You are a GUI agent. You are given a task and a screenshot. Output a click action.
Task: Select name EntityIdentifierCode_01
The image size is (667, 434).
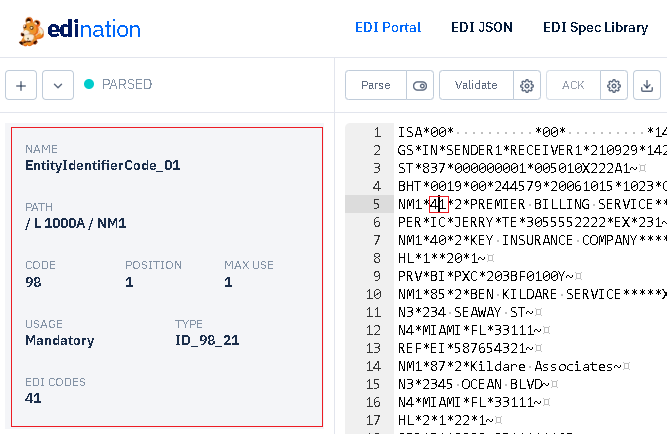[x=103, y=165]
